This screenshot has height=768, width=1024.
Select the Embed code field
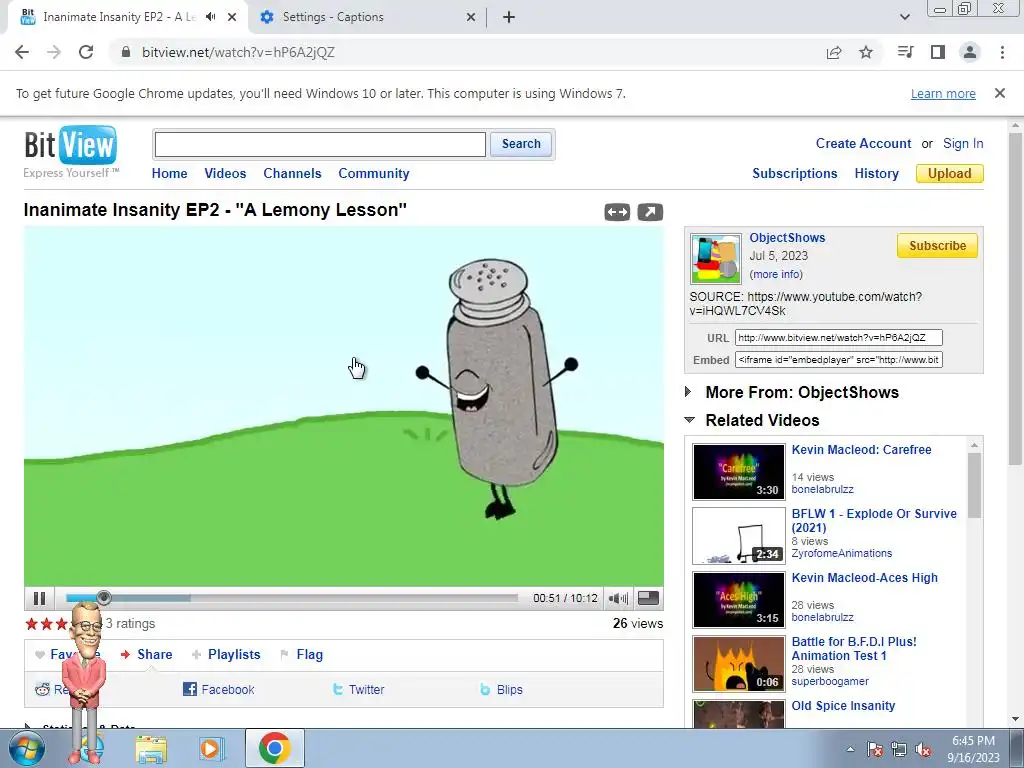(839, 360)
